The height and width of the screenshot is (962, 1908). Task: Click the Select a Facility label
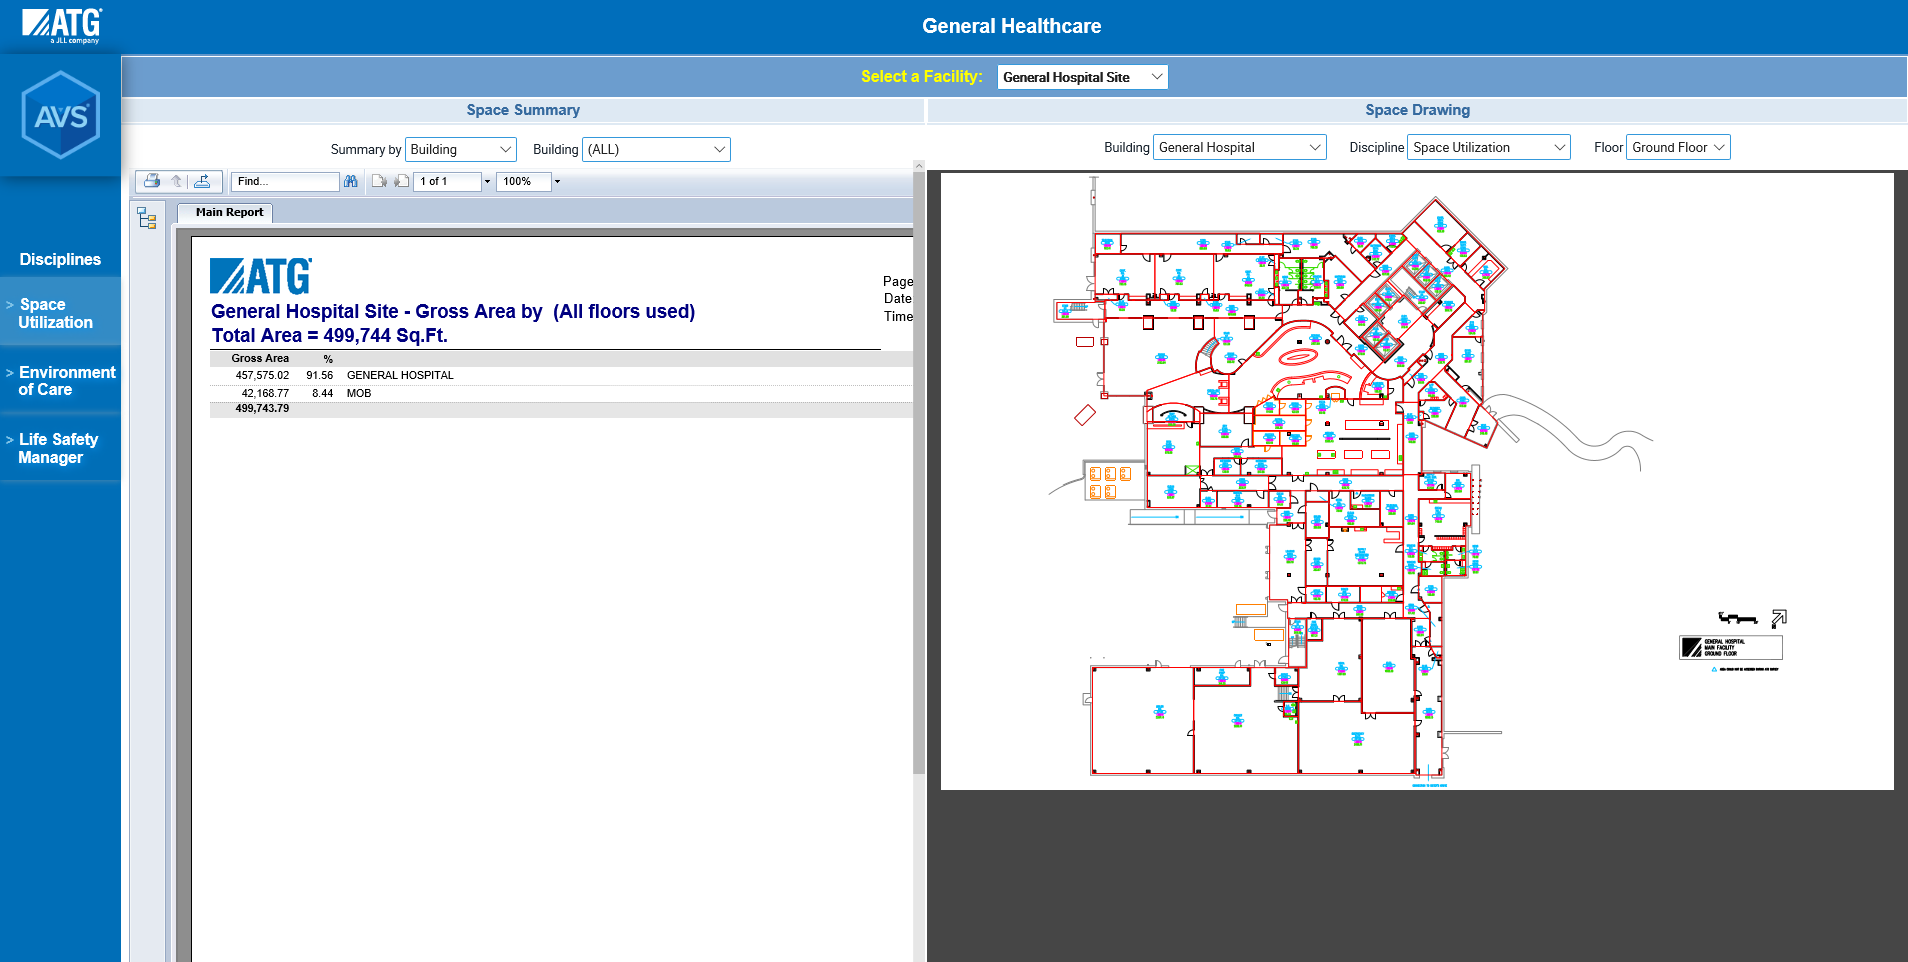click(x=921, y=77)
